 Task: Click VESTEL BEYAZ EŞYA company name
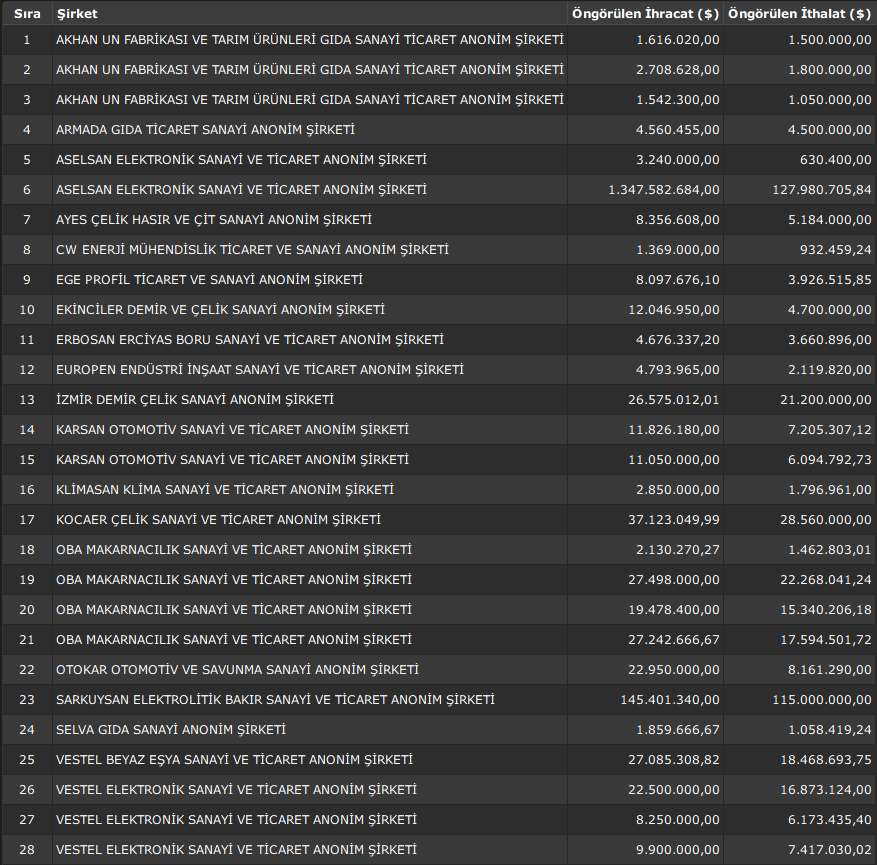[x=234, y=760]
